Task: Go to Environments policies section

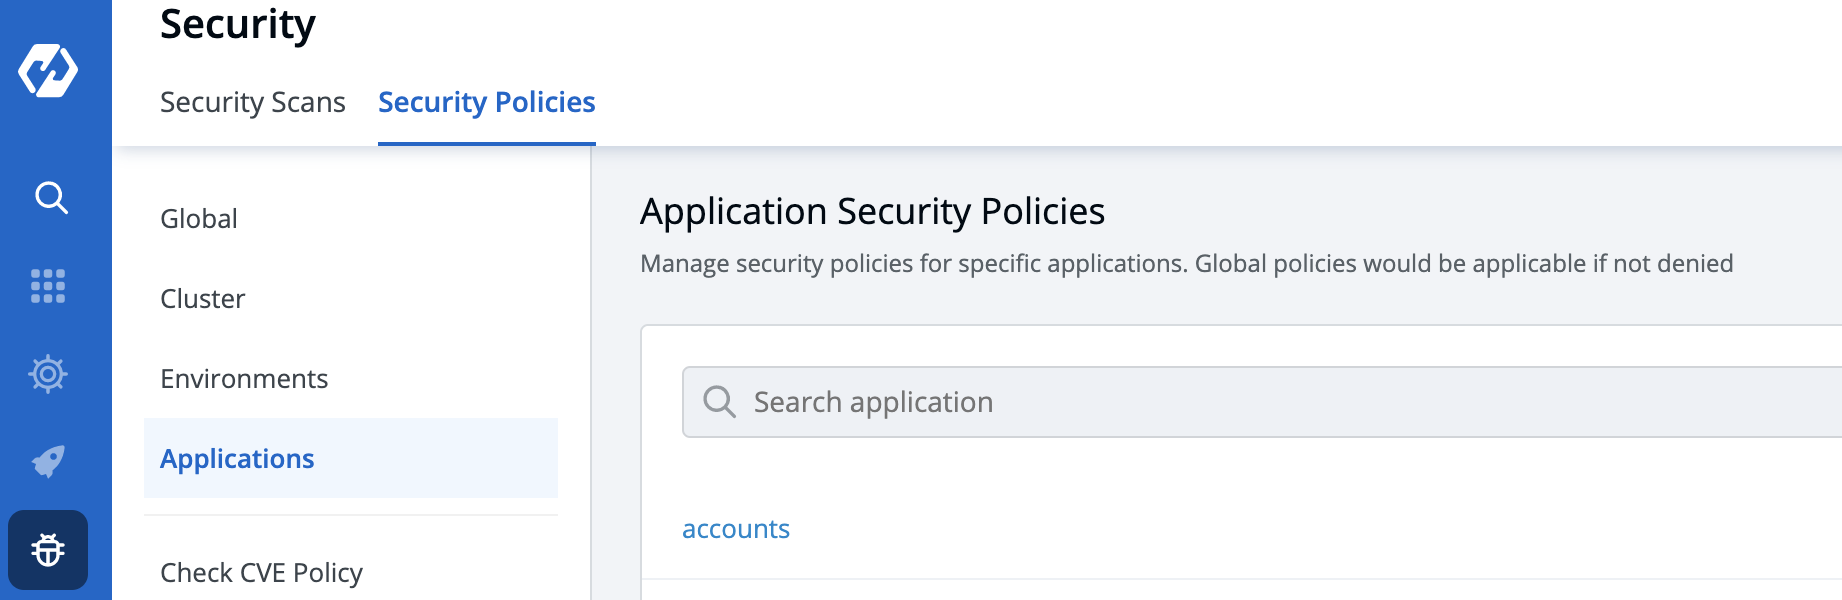Action: click(244, 379)
